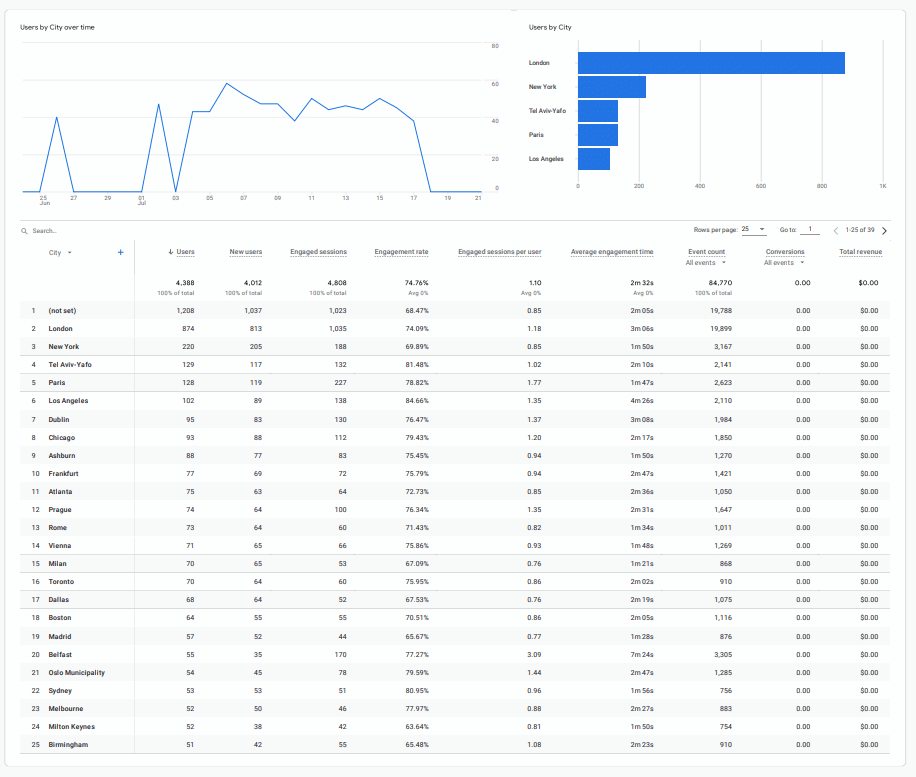The width and height of the screenshot is (916, 777).
Task: Sort by Engaged sessions per user
Action: pyautogui.click(x=499, y=252)
